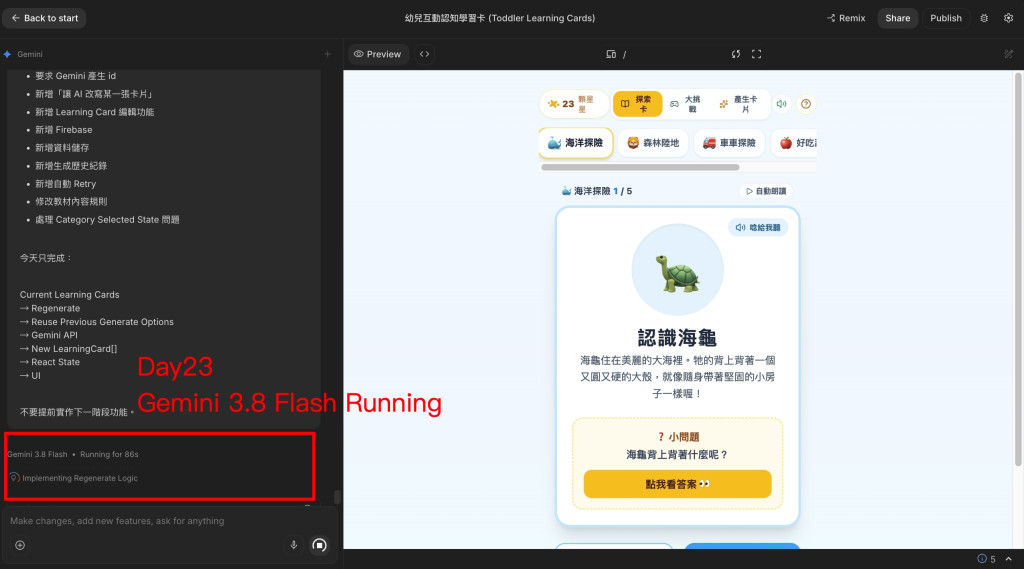Toggle the app sound speaker icon
The image size is (1024, 569).
[x=782, y=104]
